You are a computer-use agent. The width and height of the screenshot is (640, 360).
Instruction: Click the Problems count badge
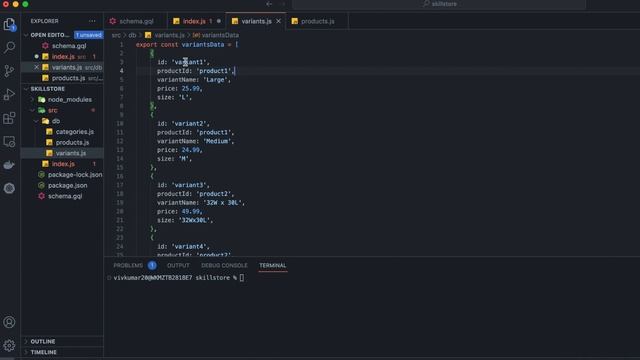tap(152, 265)
